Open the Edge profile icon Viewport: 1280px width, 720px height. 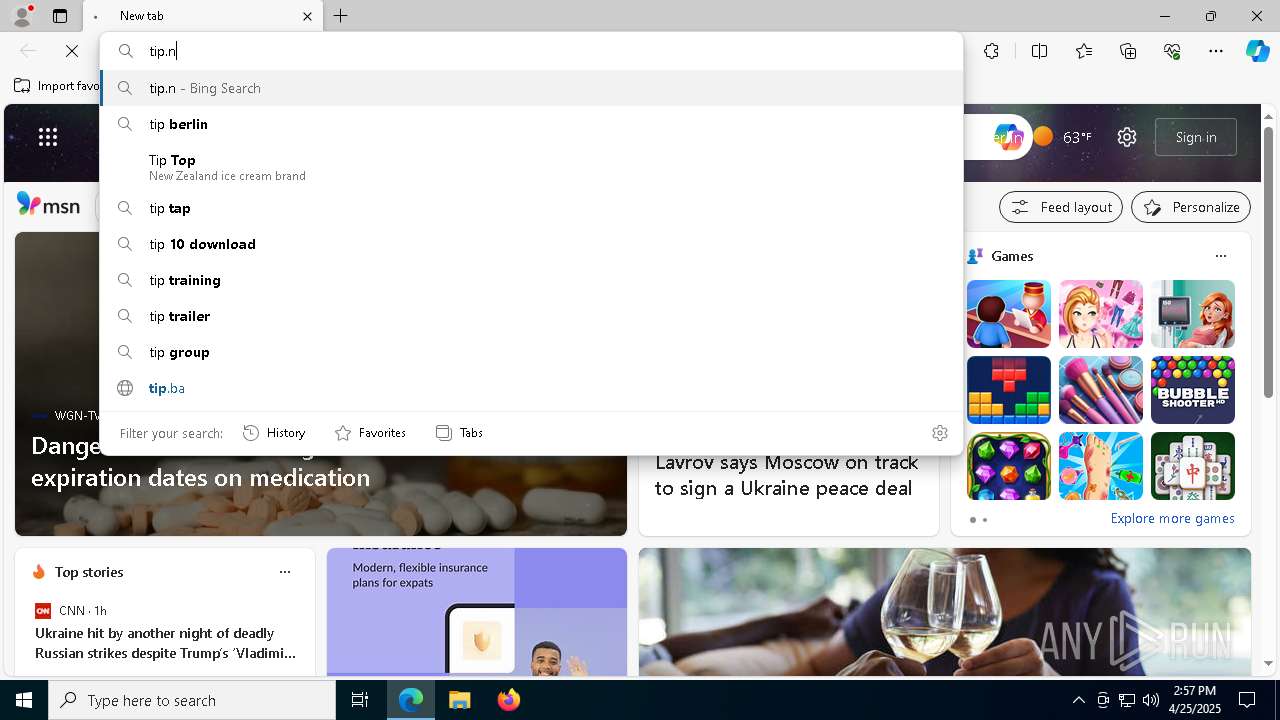22,16
